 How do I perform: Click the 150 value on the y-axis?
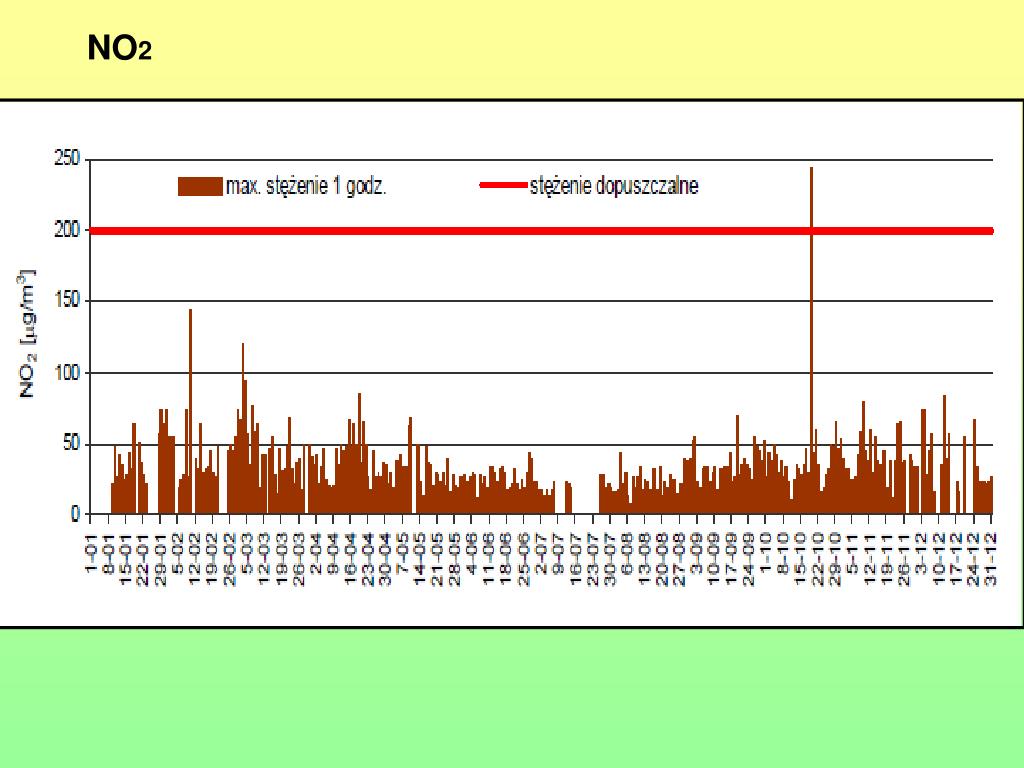click(66, 301)
